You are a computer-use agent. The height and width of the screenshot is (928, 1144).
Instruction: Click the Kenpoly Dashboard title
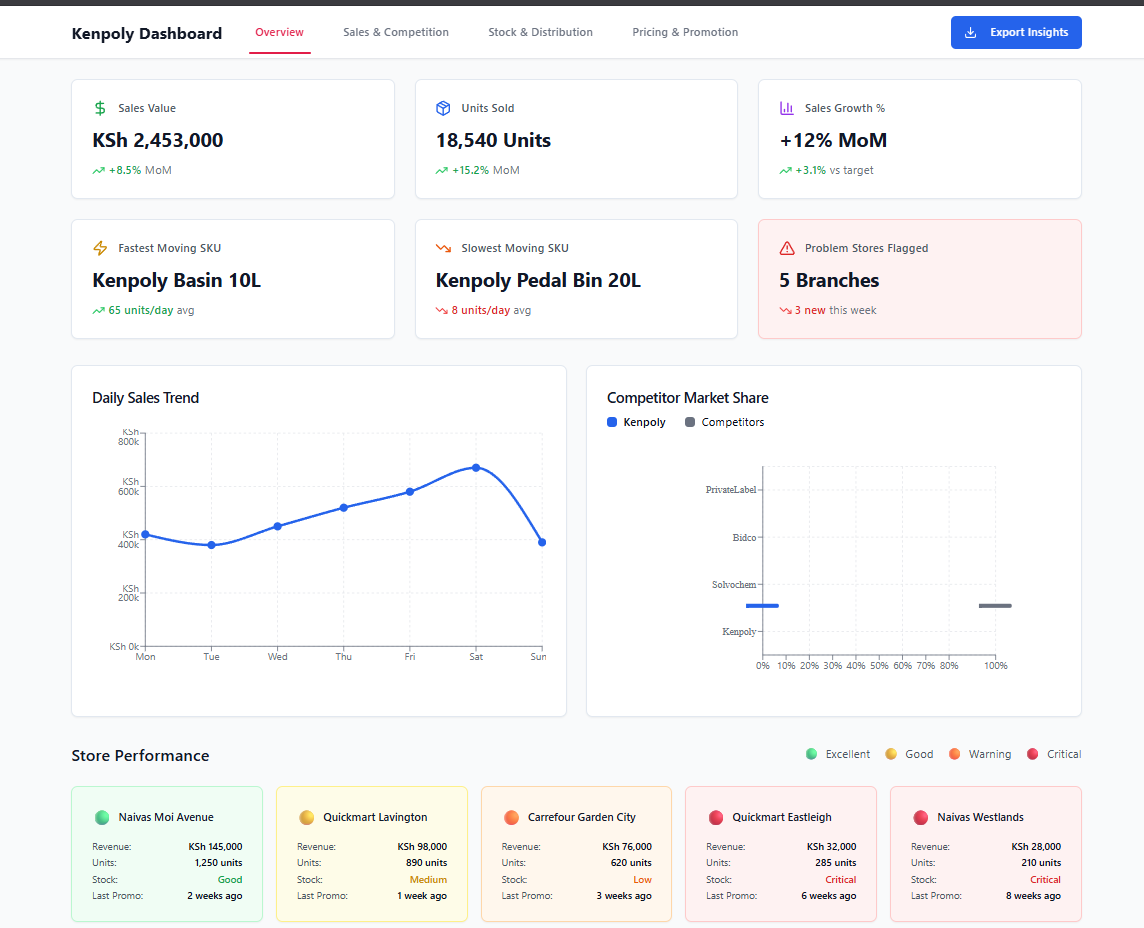click(147, 34)
